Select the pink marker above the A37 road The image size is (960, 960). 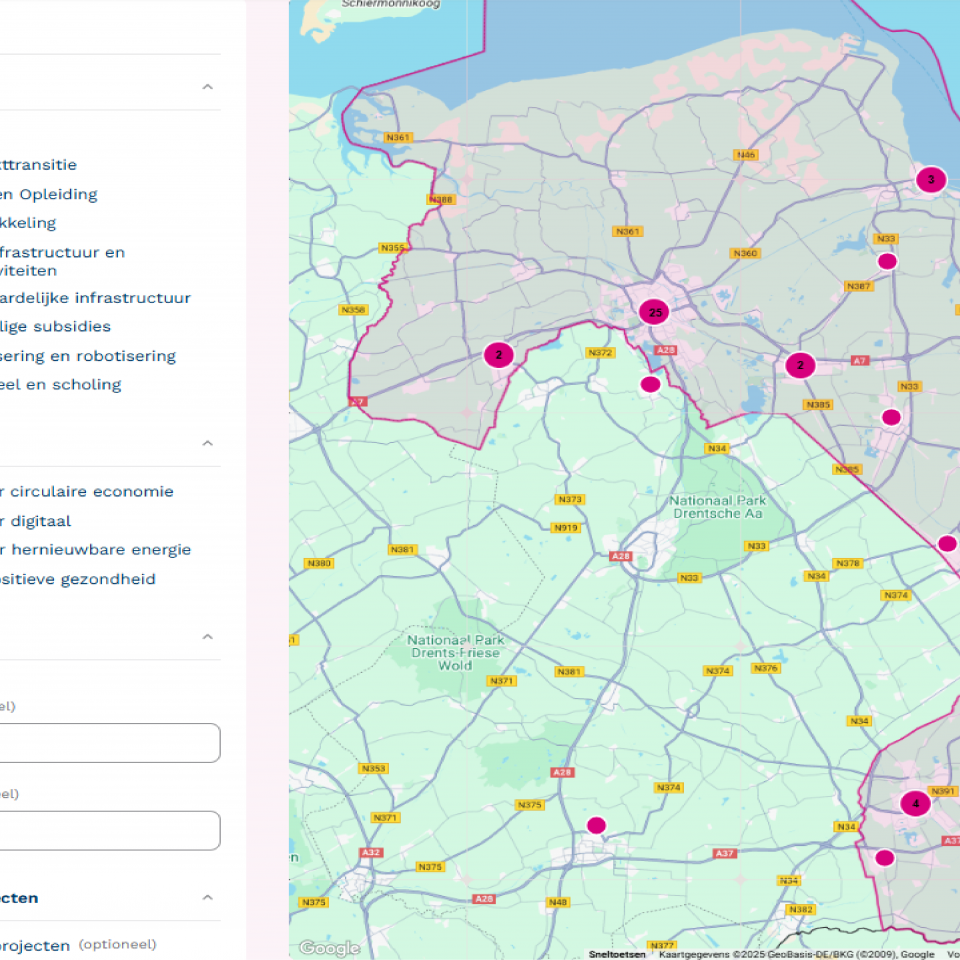click(596, 825)
